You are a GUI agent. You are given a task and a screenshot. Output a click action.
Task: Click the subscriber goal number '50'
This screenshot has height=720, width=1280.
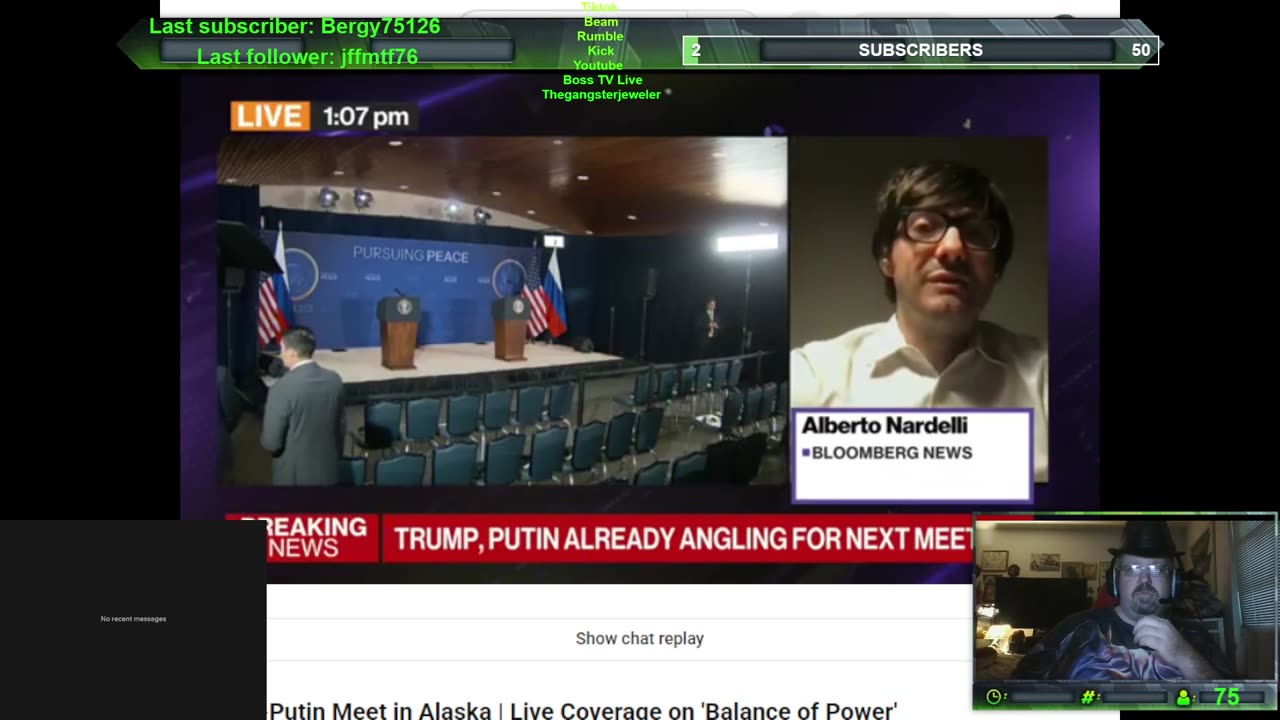click(x=1141, y=50)
